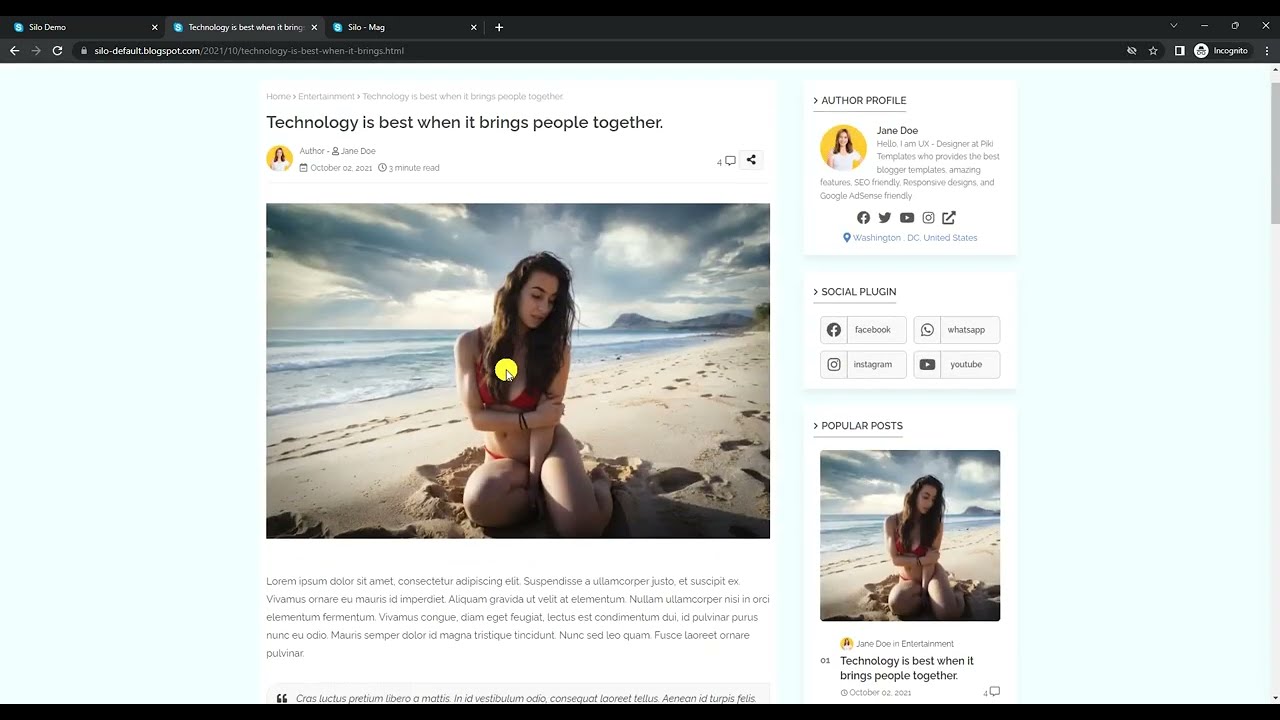Close the Silo Demo tab
1280x720 pixels.
[x=154, y=27]
